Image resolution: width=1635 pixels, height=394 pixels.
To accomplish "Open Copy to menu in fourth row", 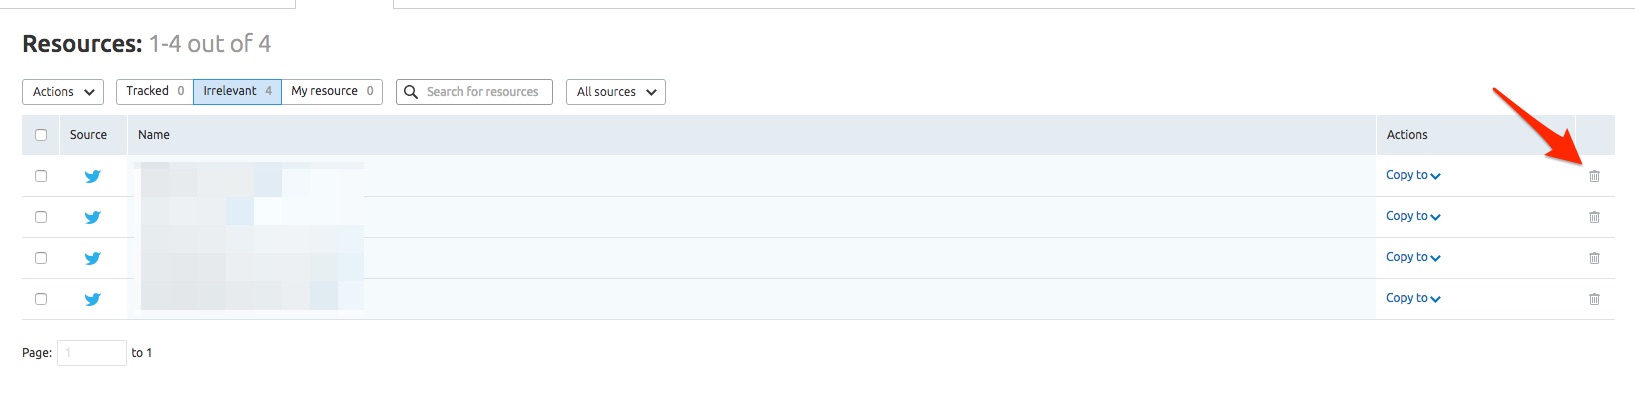I will coord(1413,298).
